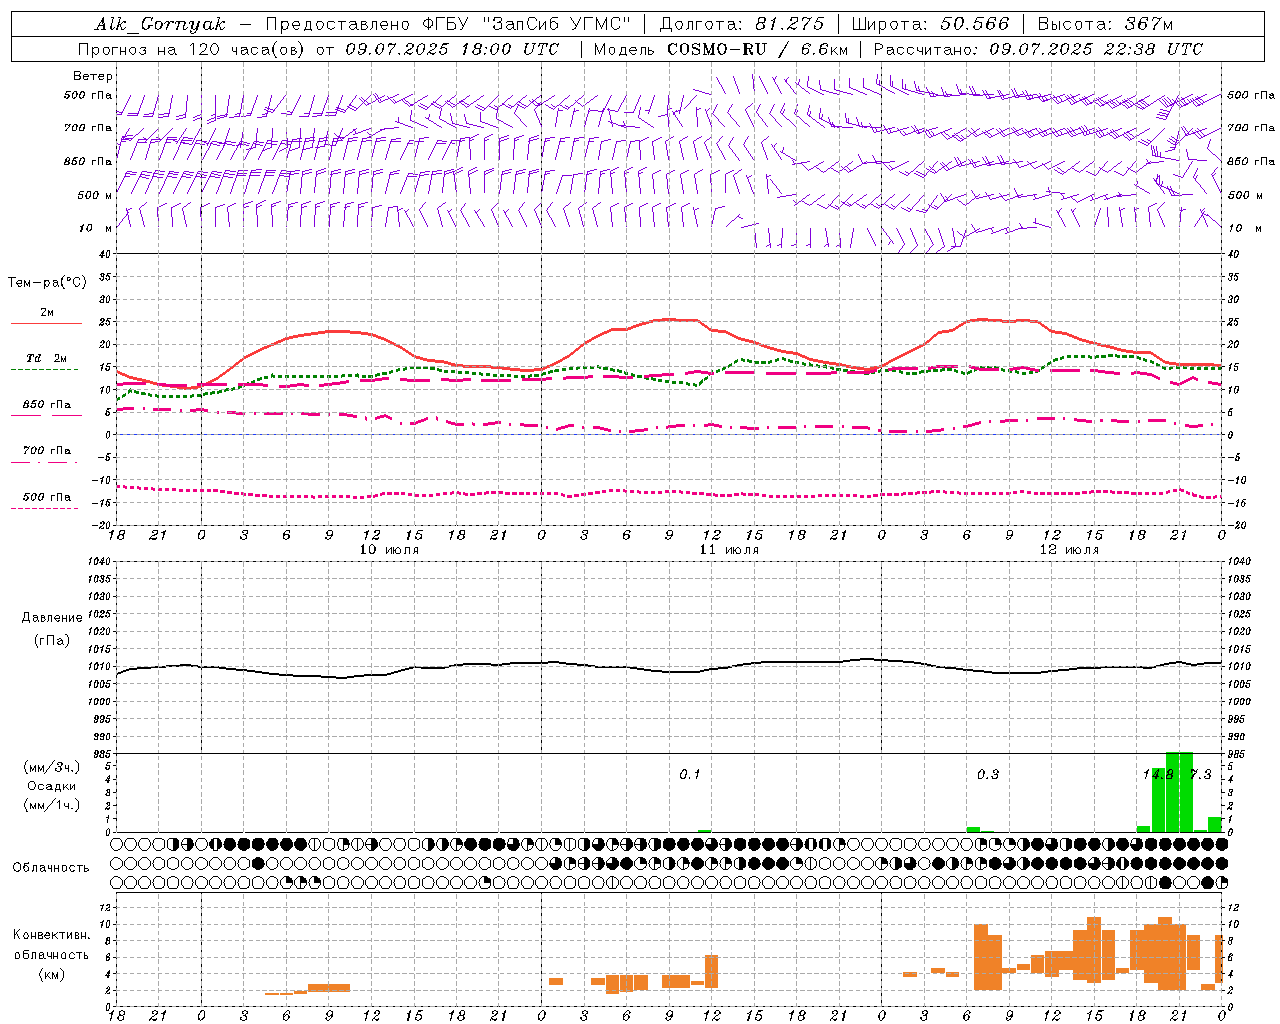The height and width of the screenshot is (1024, 1280).
Task: Click the precipitation value 0.1
Action: click(x=690, y=775)
